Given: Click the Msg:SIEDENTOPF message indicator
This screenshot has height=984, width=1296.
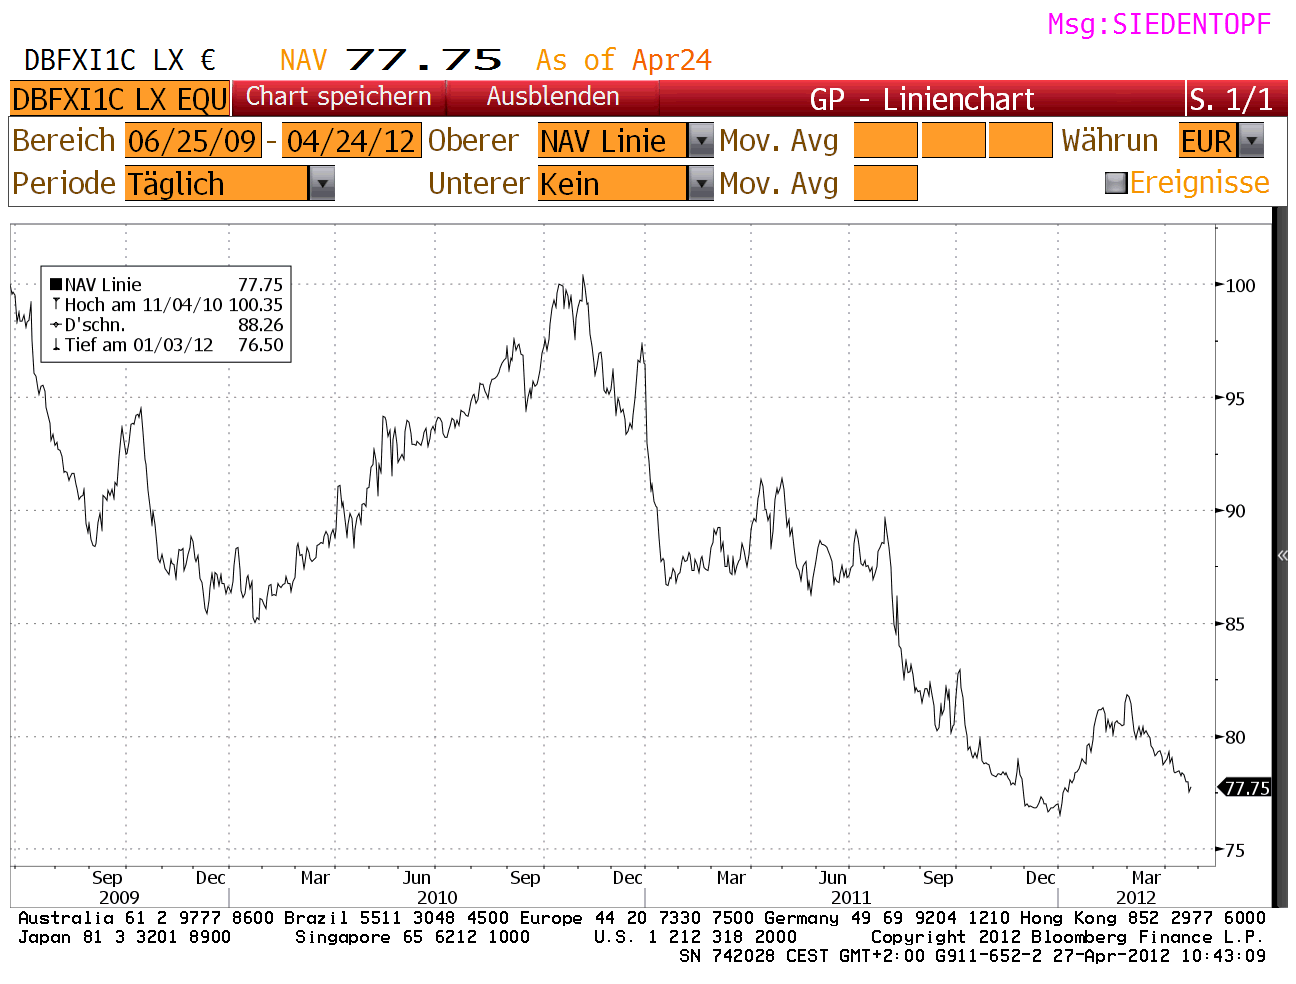Looking at the screenshot, I should (1159, 24).
